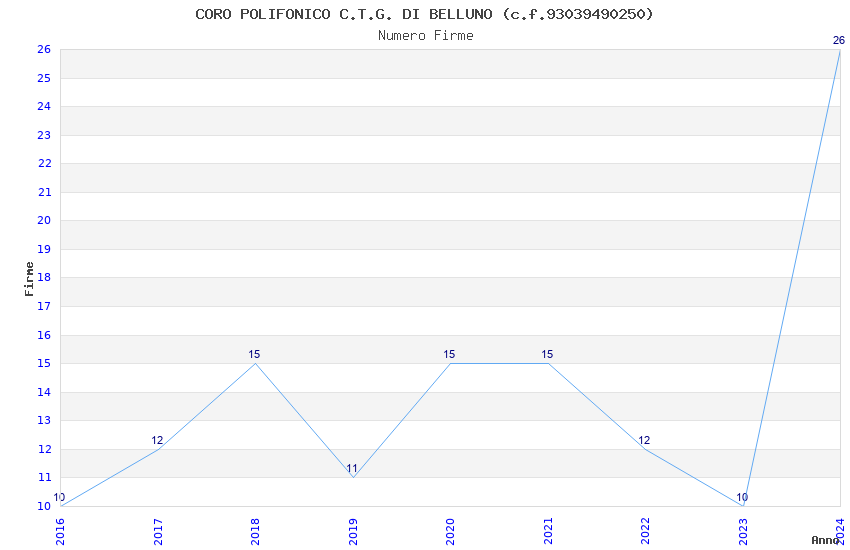Screen dimensions: 850x550
Task: Select x-axis year 2019
Action: tap(353, 532)
